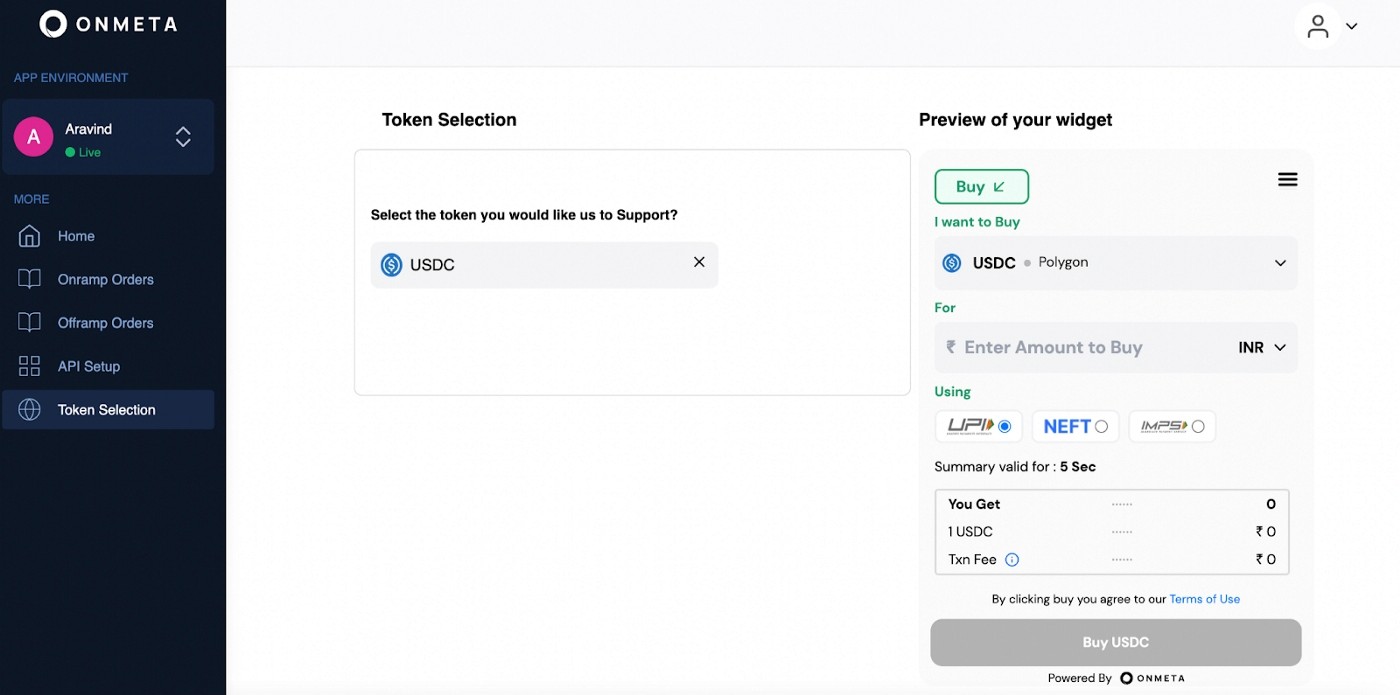Open the INR currency dropdown

pyautogui.click(x=1261, y=348)
